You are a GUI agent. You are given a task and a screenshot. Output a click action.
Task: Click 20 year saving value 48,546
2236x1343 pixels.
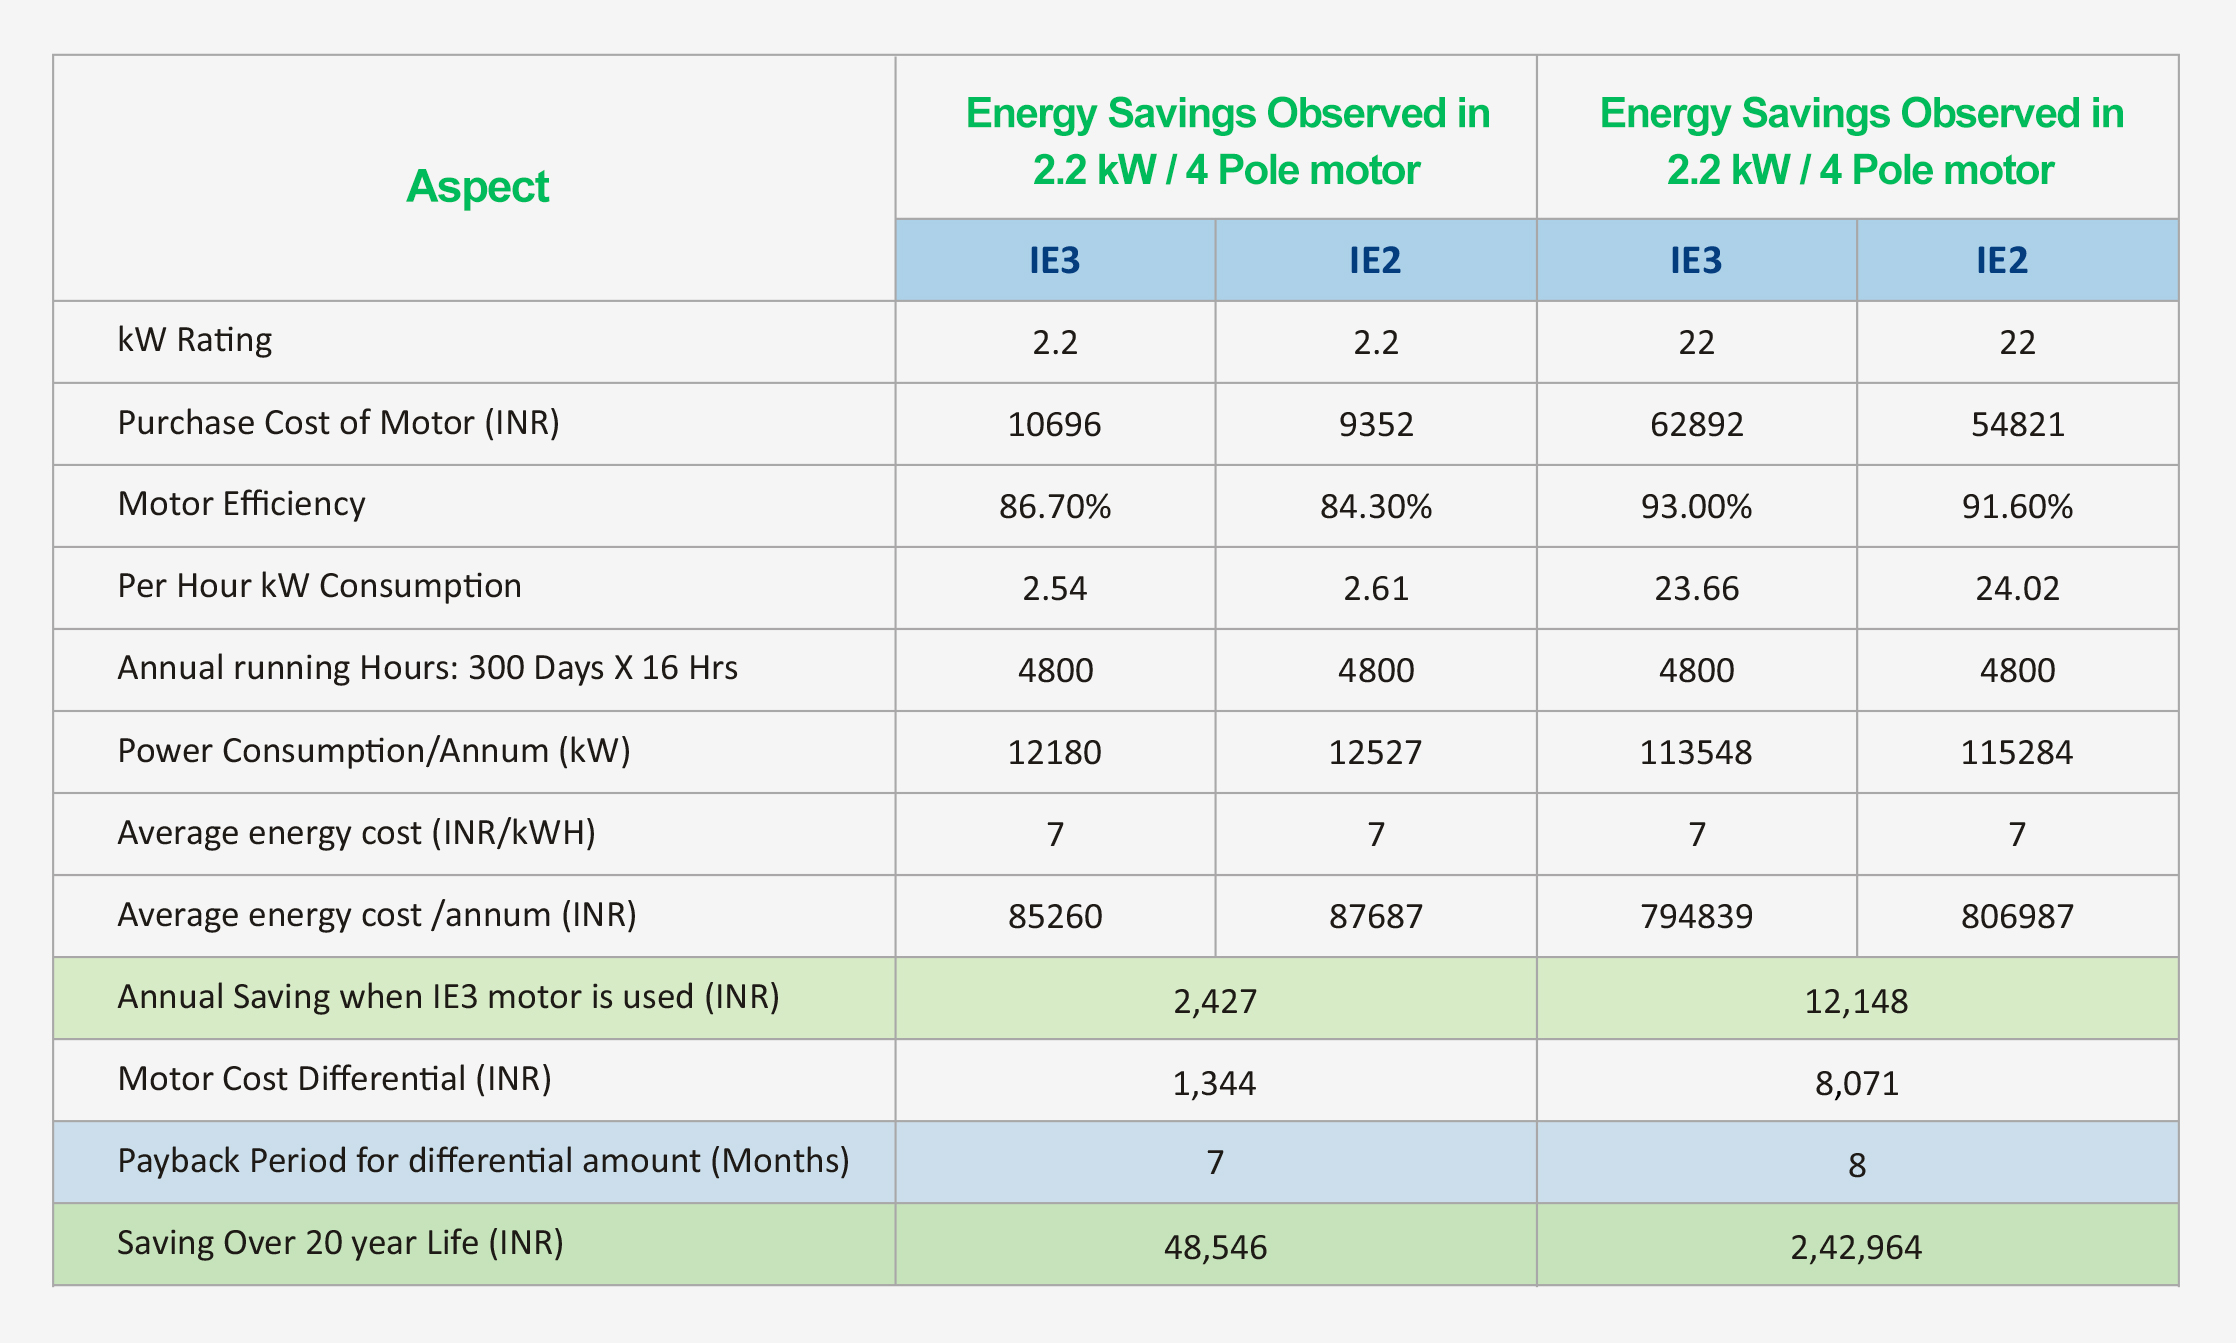[1215, 1248]
